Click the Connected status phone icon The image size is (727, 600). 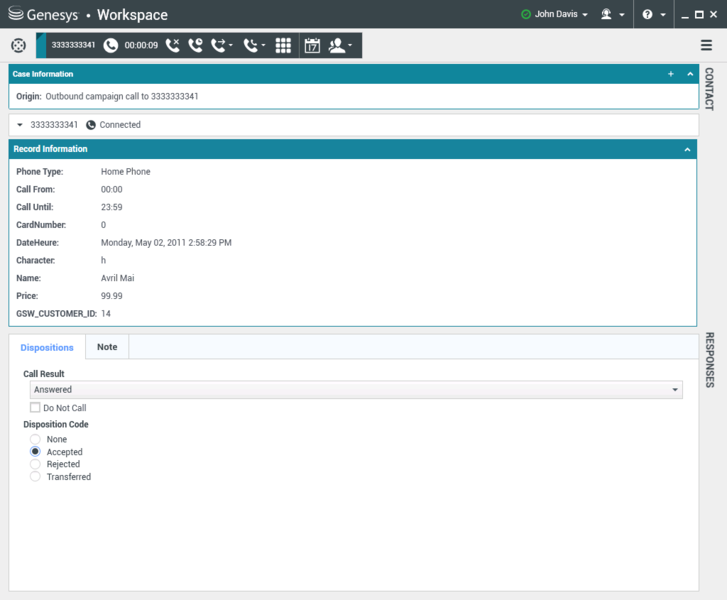[x=91, y=125]
